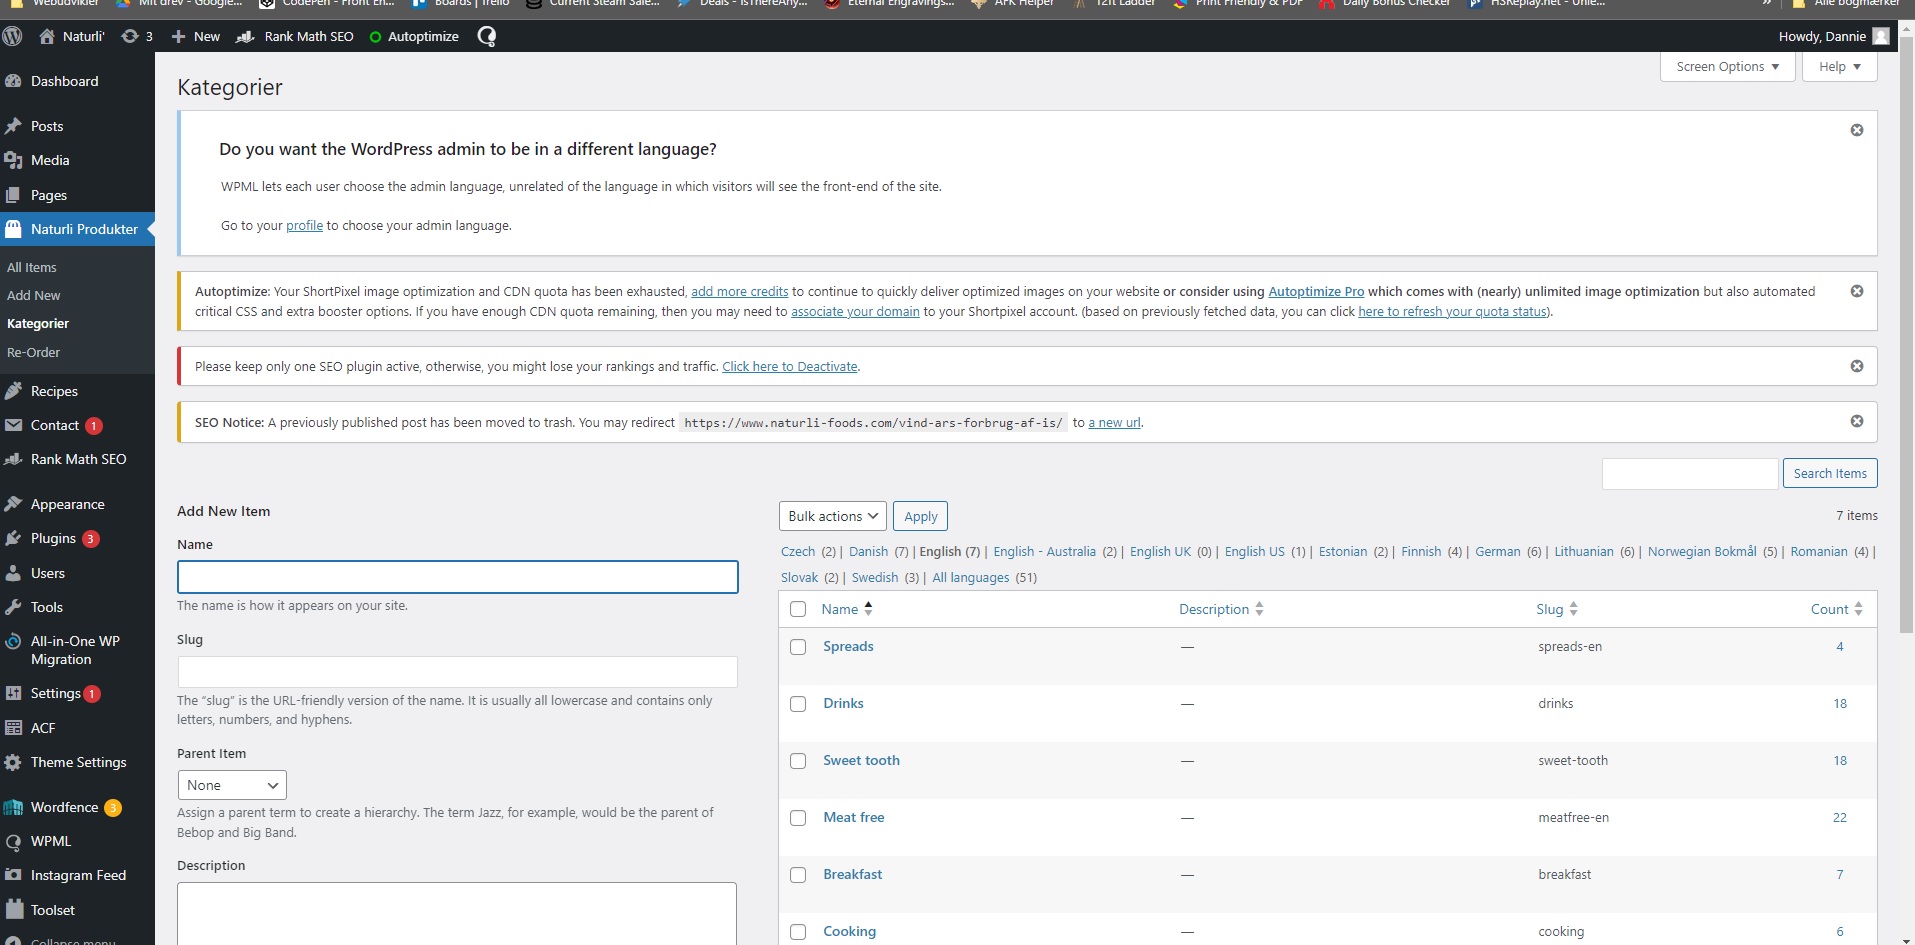Check the Drinks row checkbox
The height and width of the screenshot is (945, 1915).
pos(798,704)
